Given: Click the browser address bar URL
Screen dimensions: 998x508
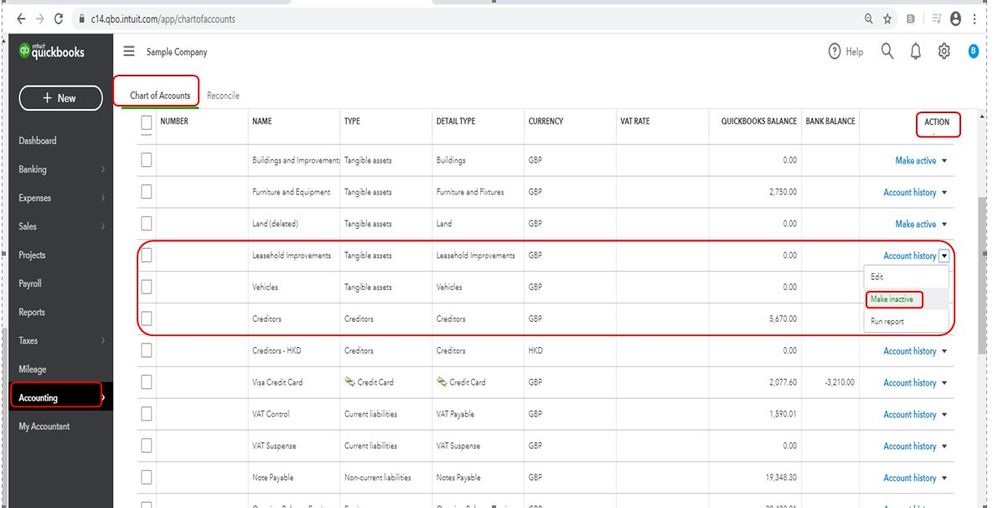Looking at the screenshot, I should point(163,19).
